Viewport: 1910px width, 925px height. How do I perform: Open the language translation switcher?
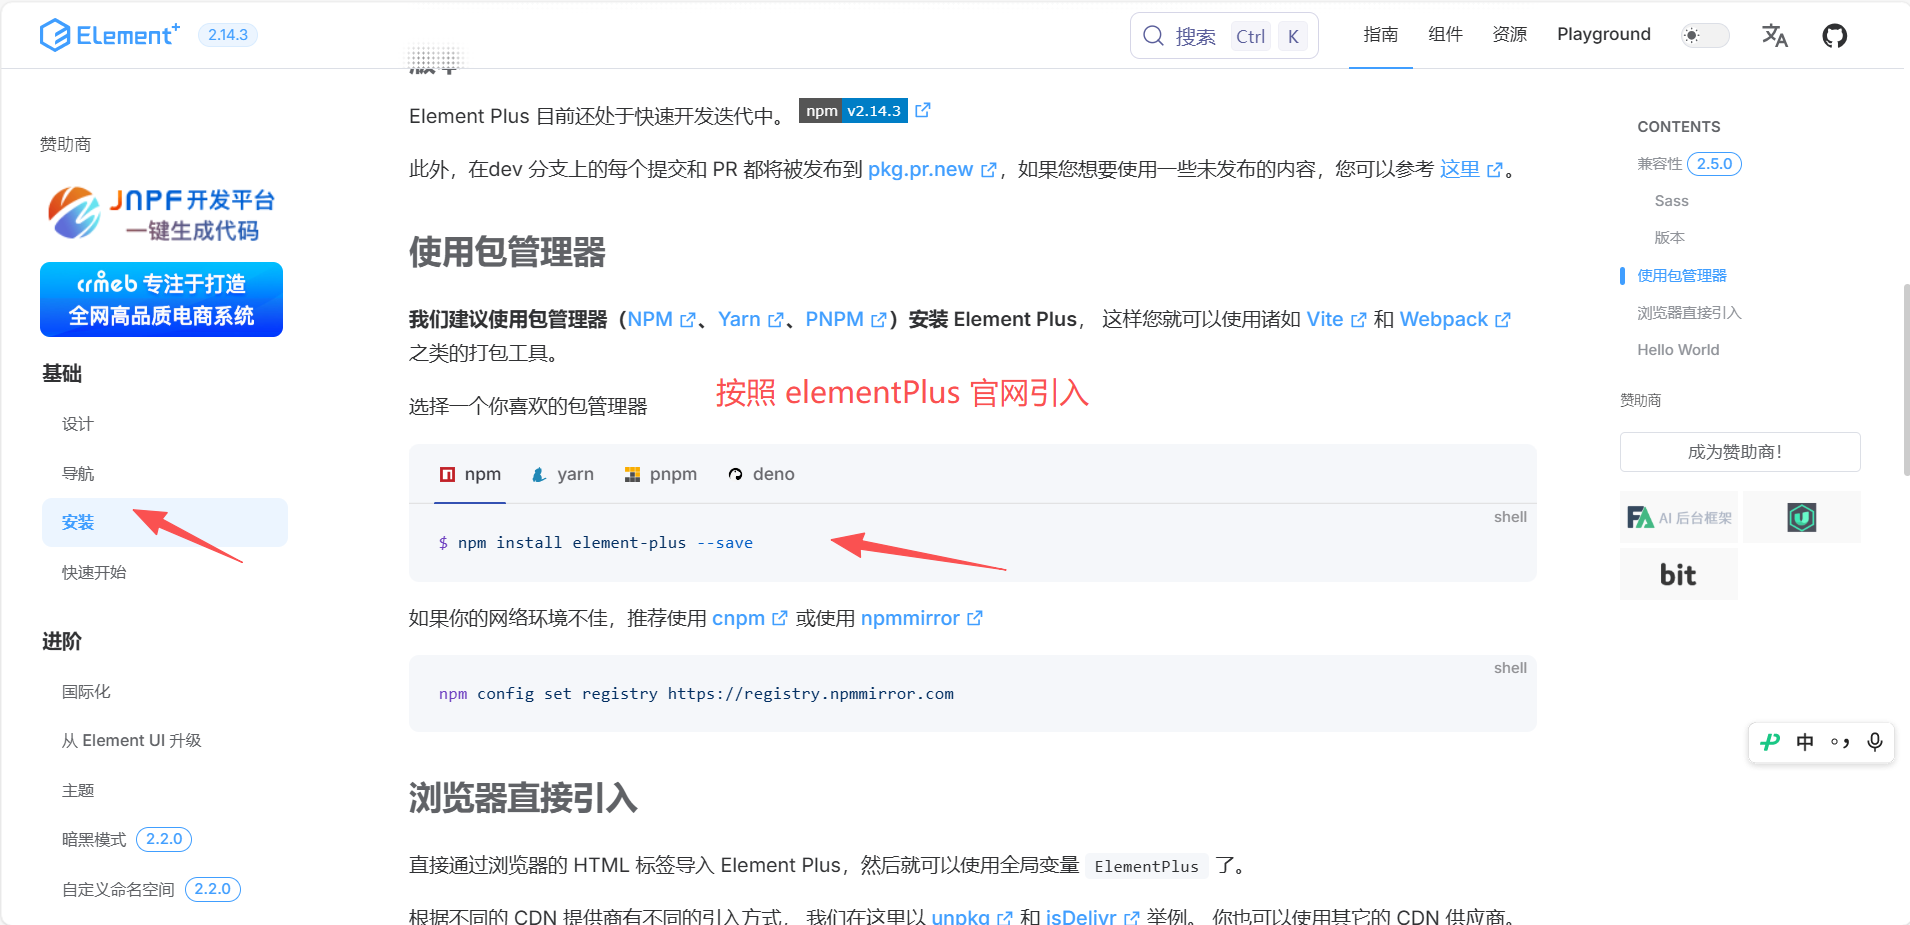(1774, 36)
